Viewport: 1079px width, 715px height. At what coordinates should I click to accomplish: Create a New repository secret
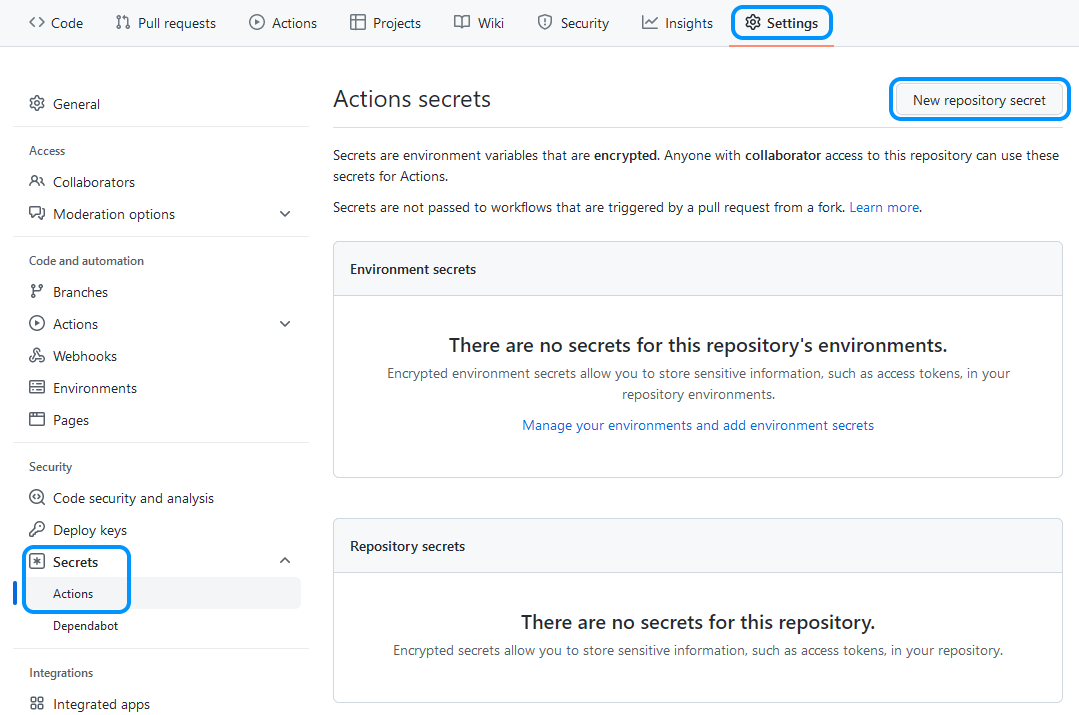979,100
